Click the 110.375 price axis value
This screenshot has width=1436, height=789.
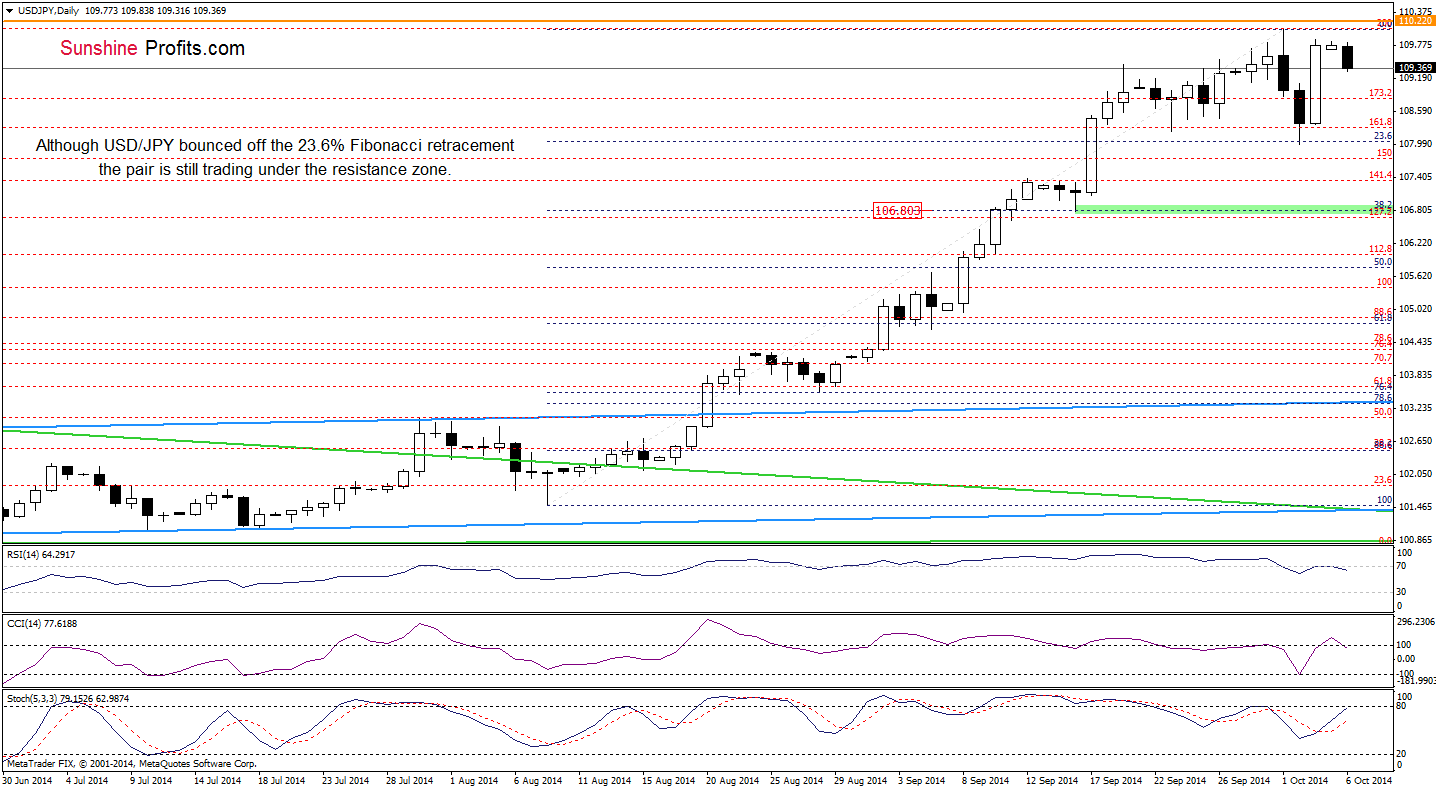(1414, 11)
